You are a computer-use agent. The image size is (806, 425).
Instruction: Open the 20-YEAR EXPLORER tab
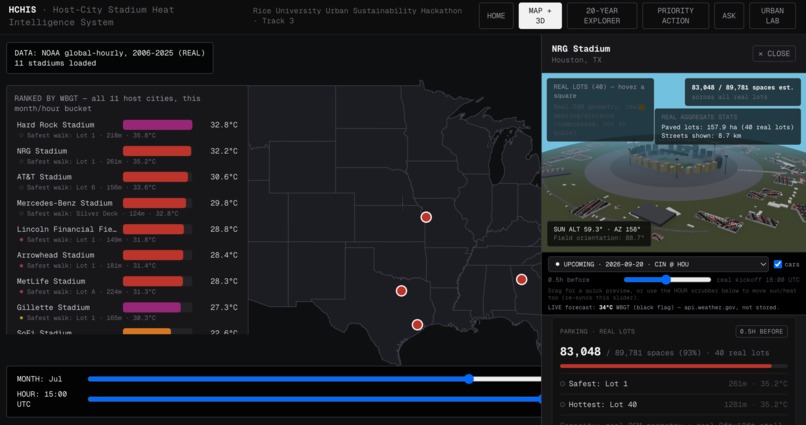[602, 16]
